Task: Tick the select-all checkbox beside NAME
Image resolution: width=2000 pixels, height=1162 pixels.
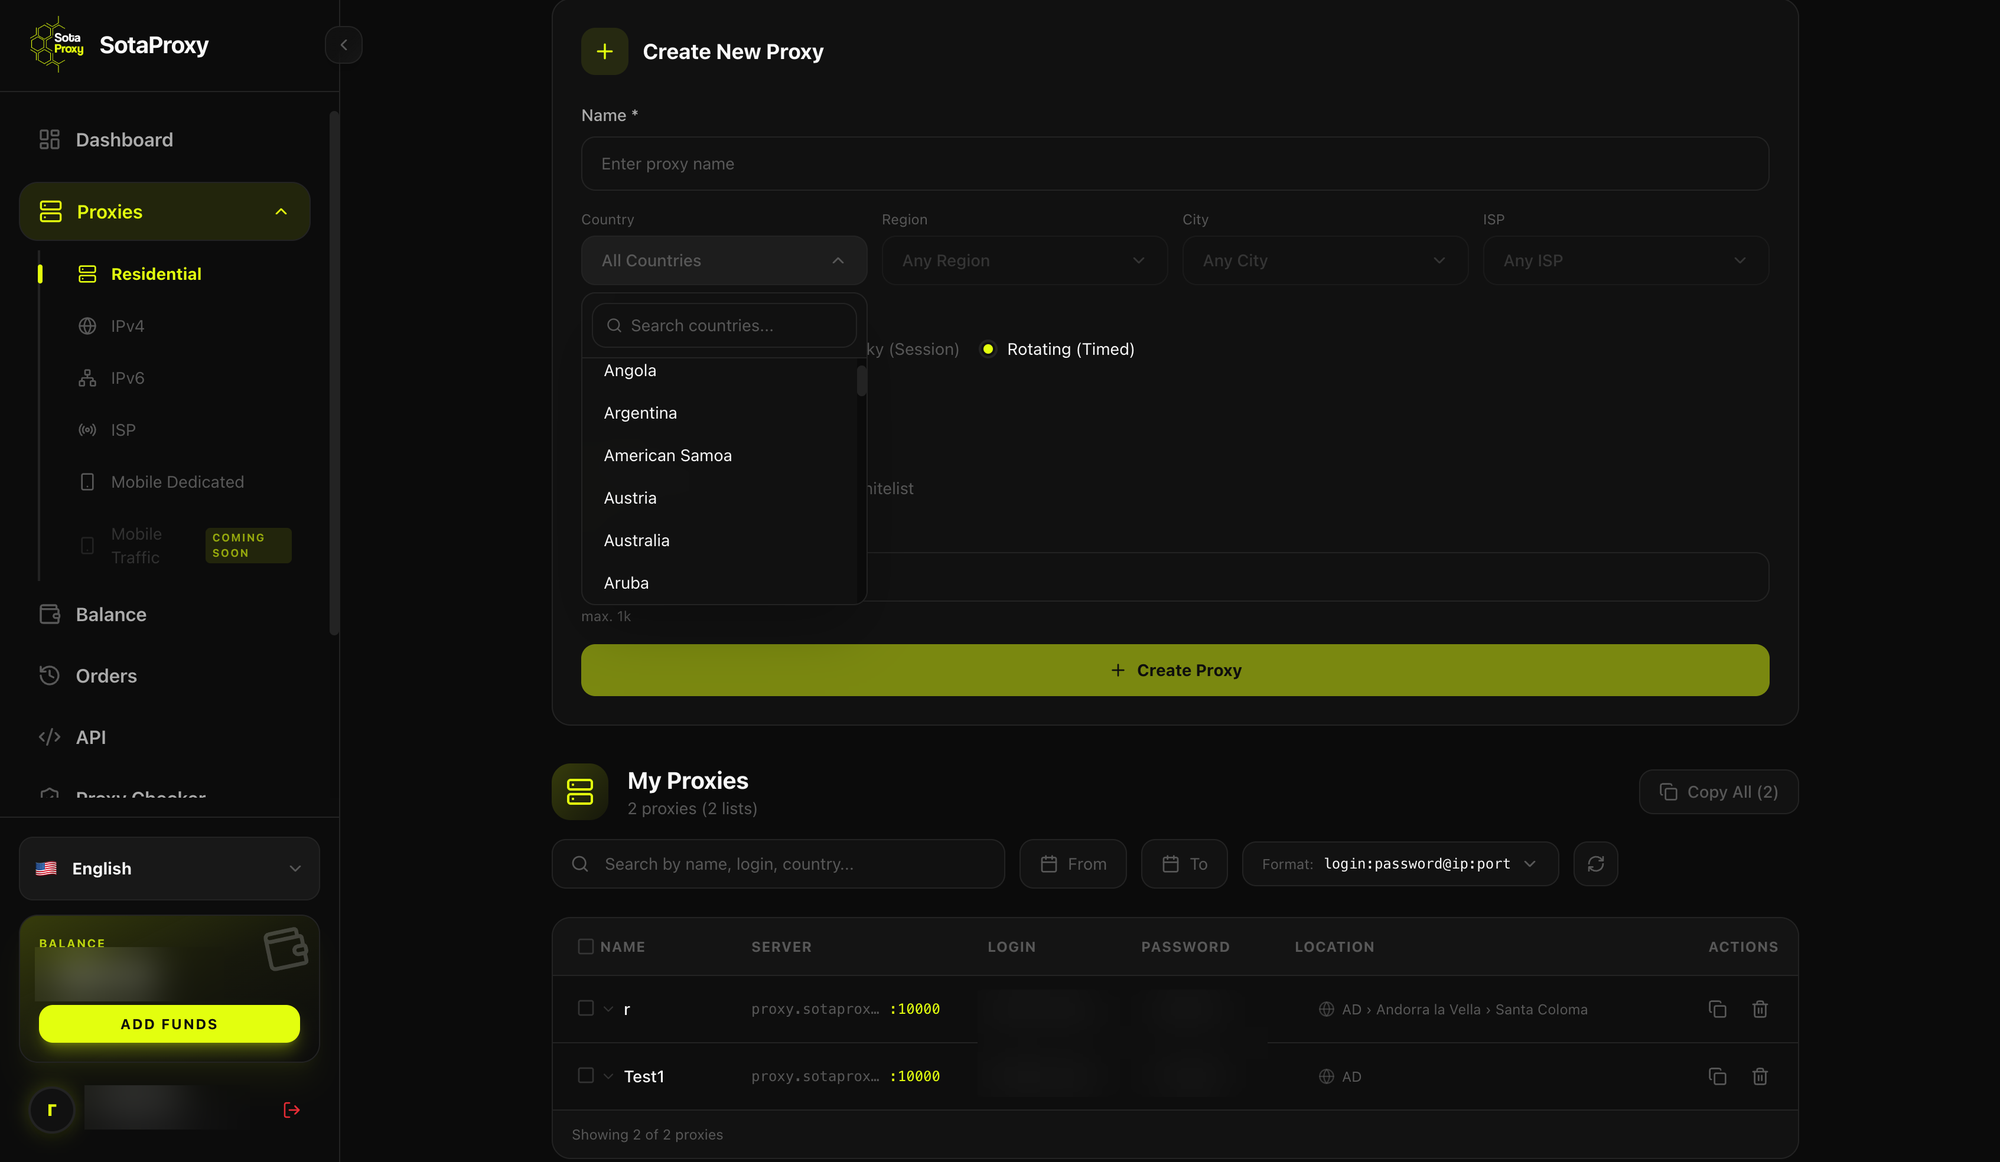Action: (586, 946)
